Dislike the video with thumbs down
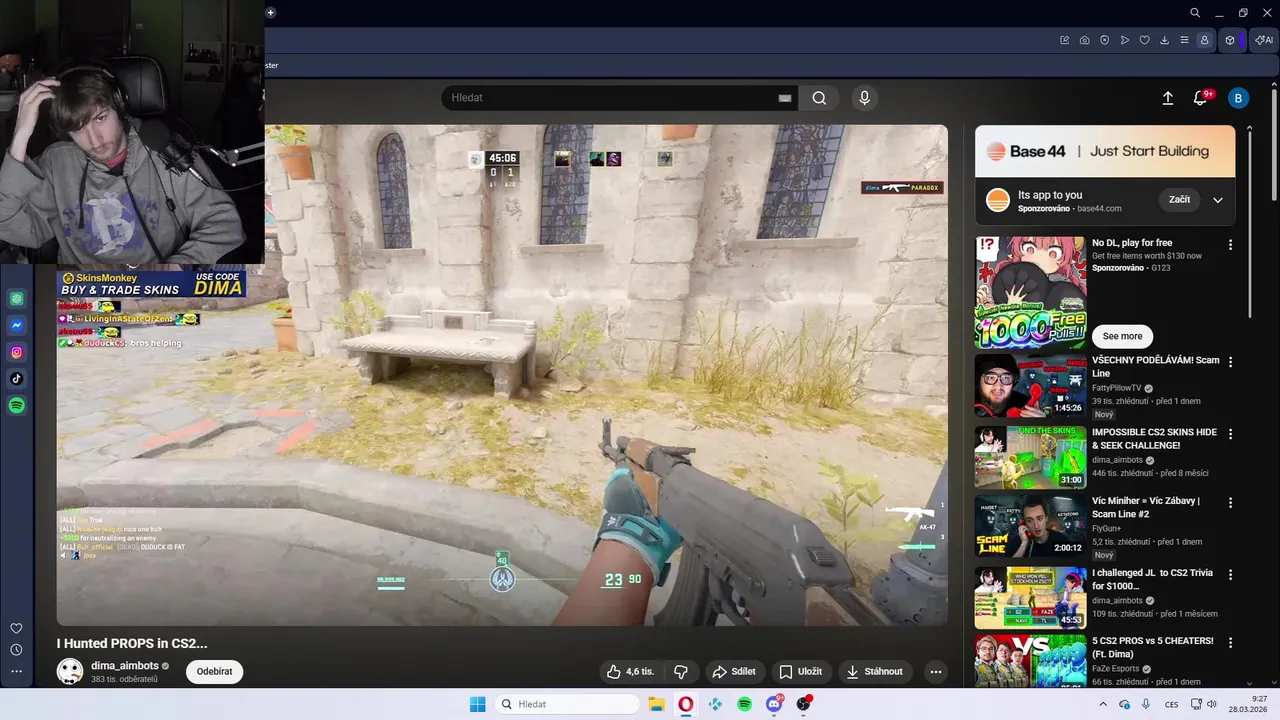Image resolution: width=1280 pixels, height=720 pixels. [681, 672]
